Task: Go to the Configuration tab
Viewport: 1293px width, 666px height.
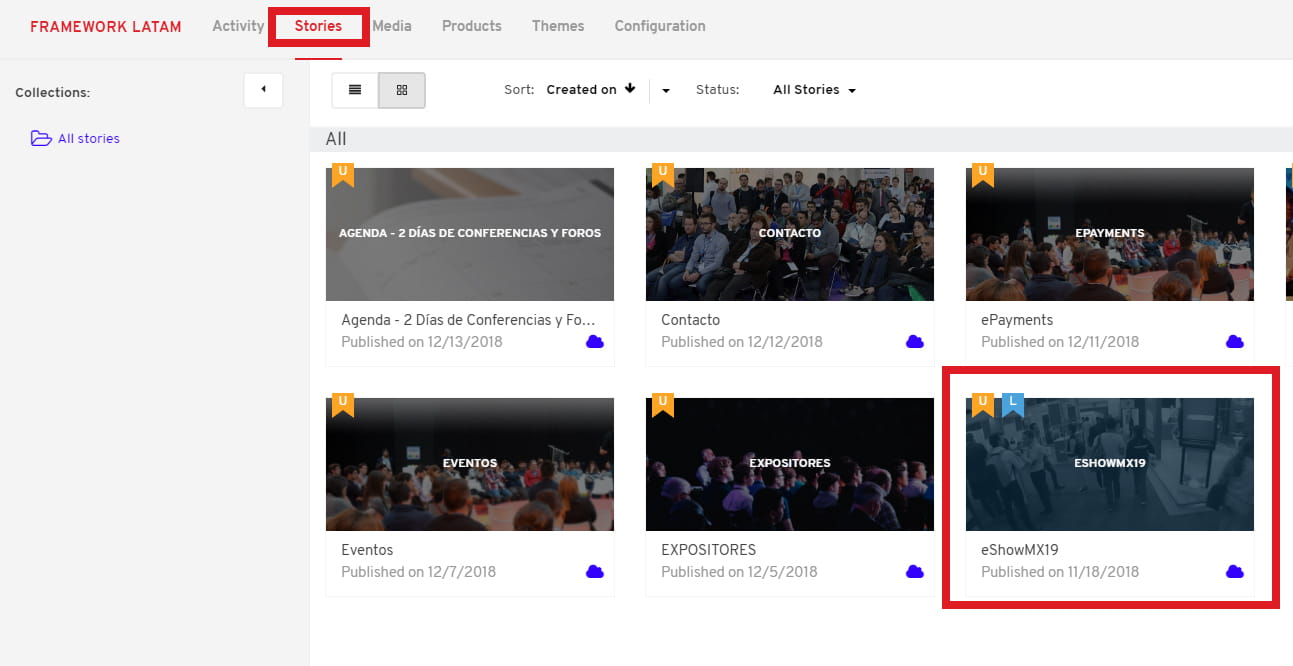Action: [659, 26]
